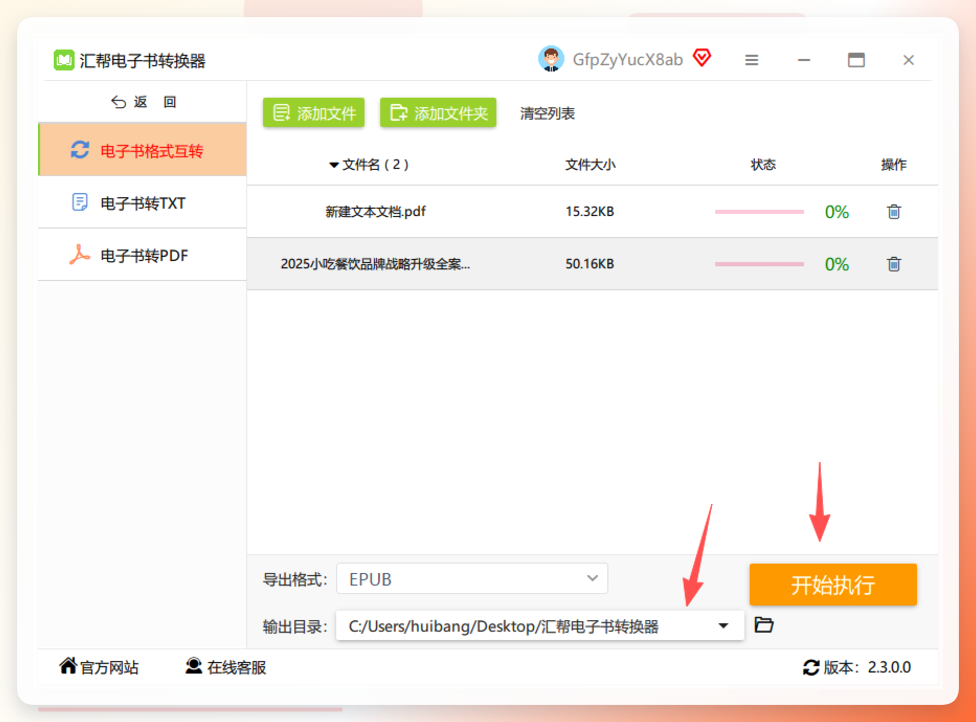Screen dimensions: 976x722
Task: Click the customer service headset icon
Action: 194,666
